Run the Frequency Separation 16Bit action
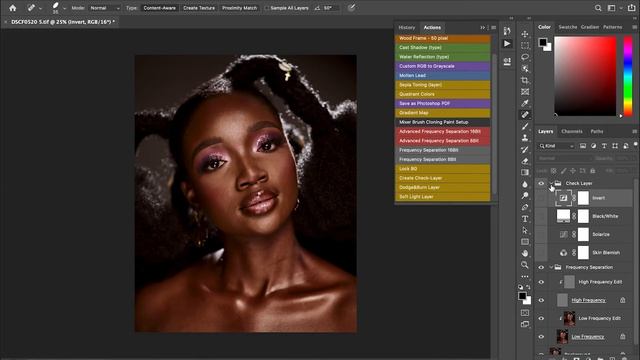 click(x=442, y=150)
